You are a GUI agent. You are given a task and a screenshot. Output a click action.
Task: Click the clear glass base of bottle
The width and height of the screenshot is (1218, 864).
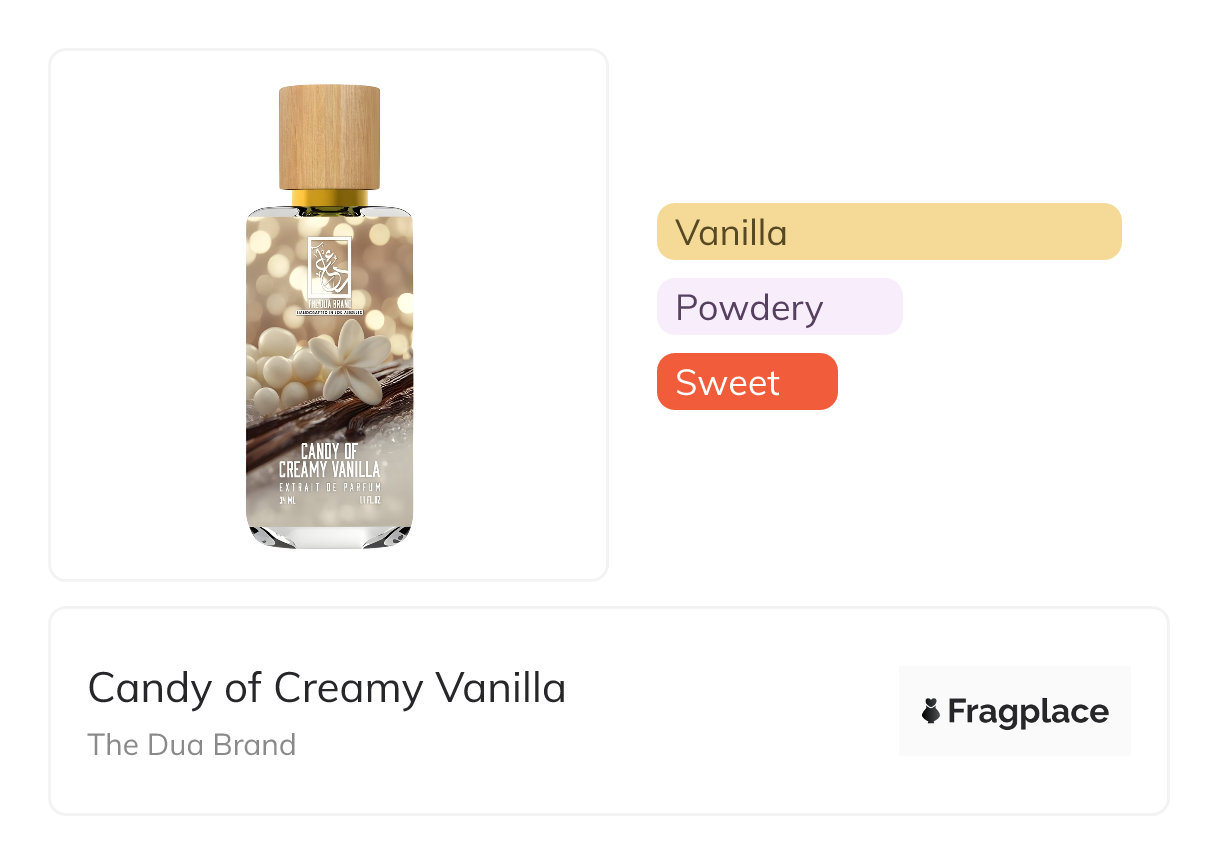point(329,538)
